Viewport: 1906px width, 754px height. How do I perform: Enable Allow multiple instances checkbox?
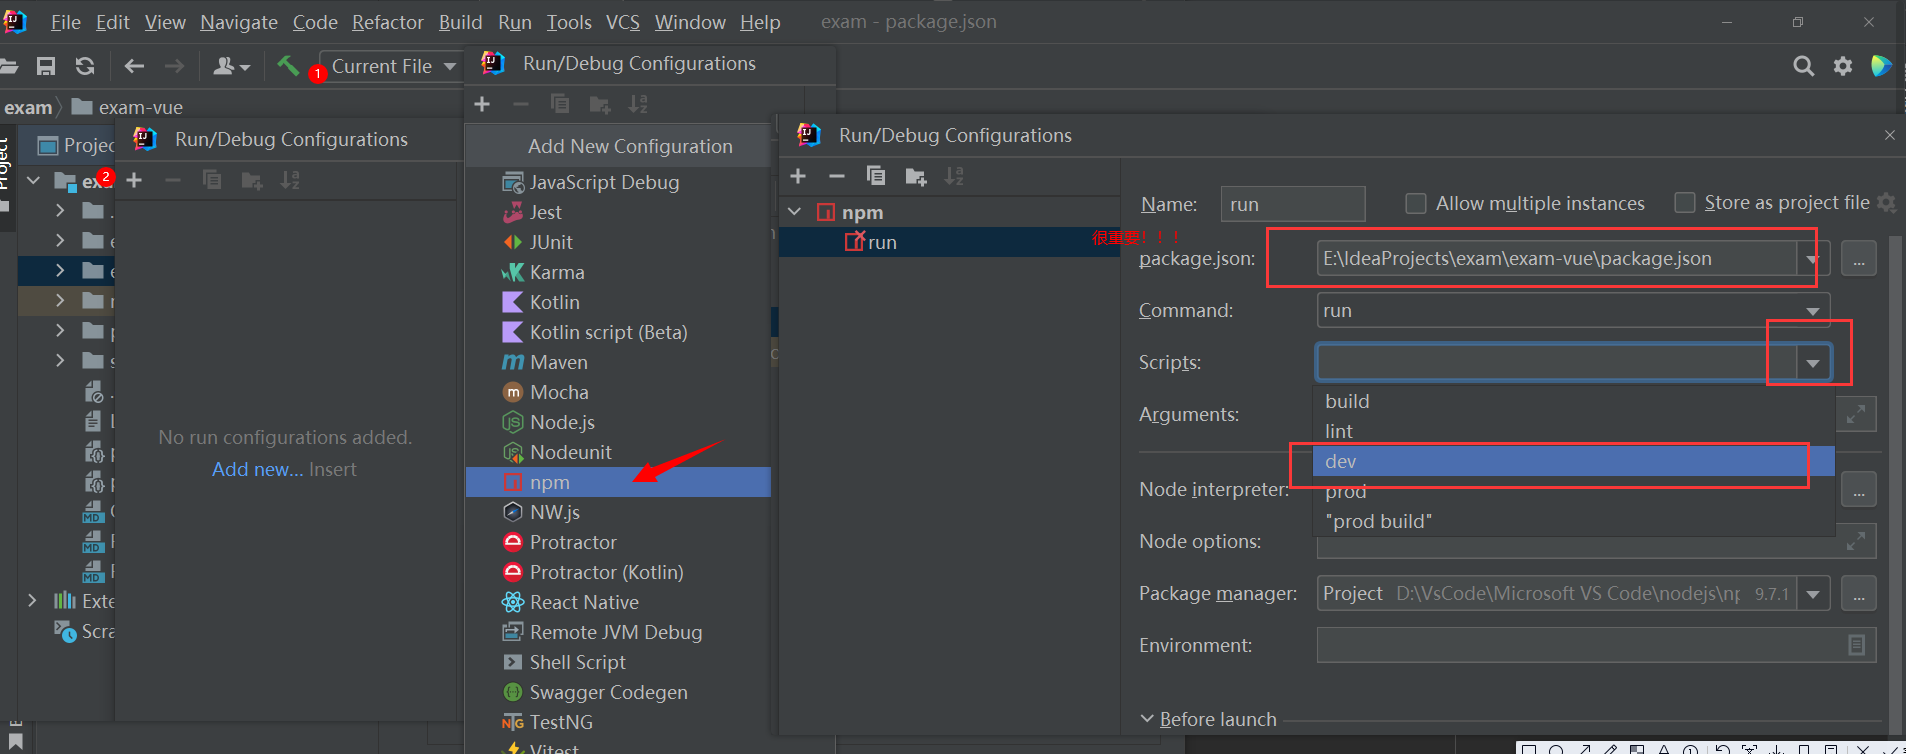[x=1416, y=204]
